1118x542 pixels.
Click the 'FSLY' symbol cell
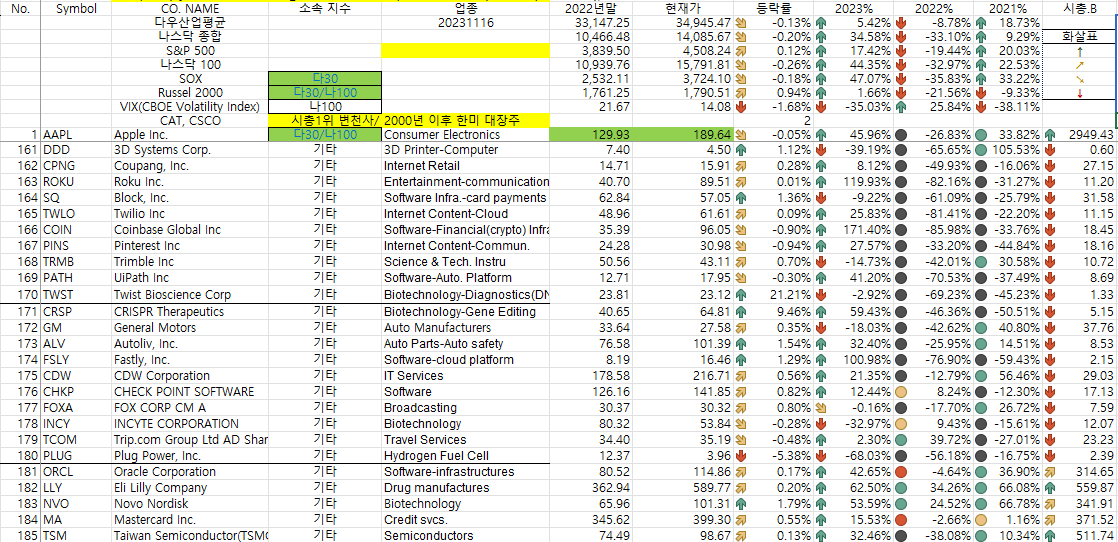pyautogui.click(x=76, y=359)
